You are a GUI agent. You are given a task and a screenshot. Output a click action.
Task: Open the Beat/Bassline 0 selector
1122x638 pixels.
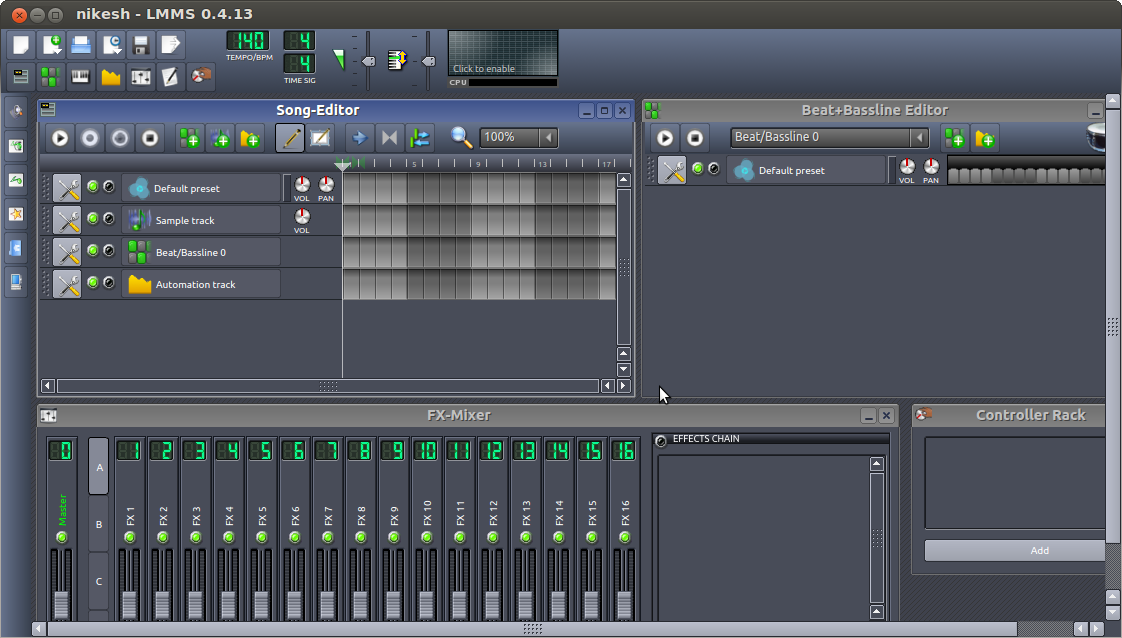coord(829,137)
